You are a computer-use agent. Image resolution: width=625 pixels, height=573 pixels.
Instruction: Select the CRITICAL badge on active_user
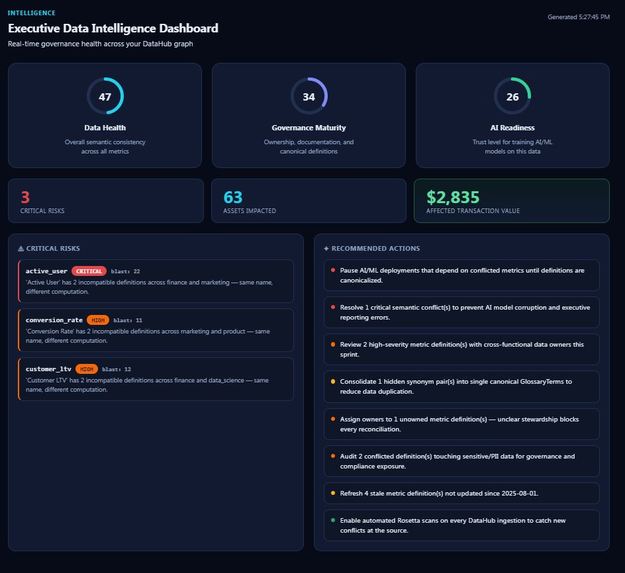(x=89, y=271)
